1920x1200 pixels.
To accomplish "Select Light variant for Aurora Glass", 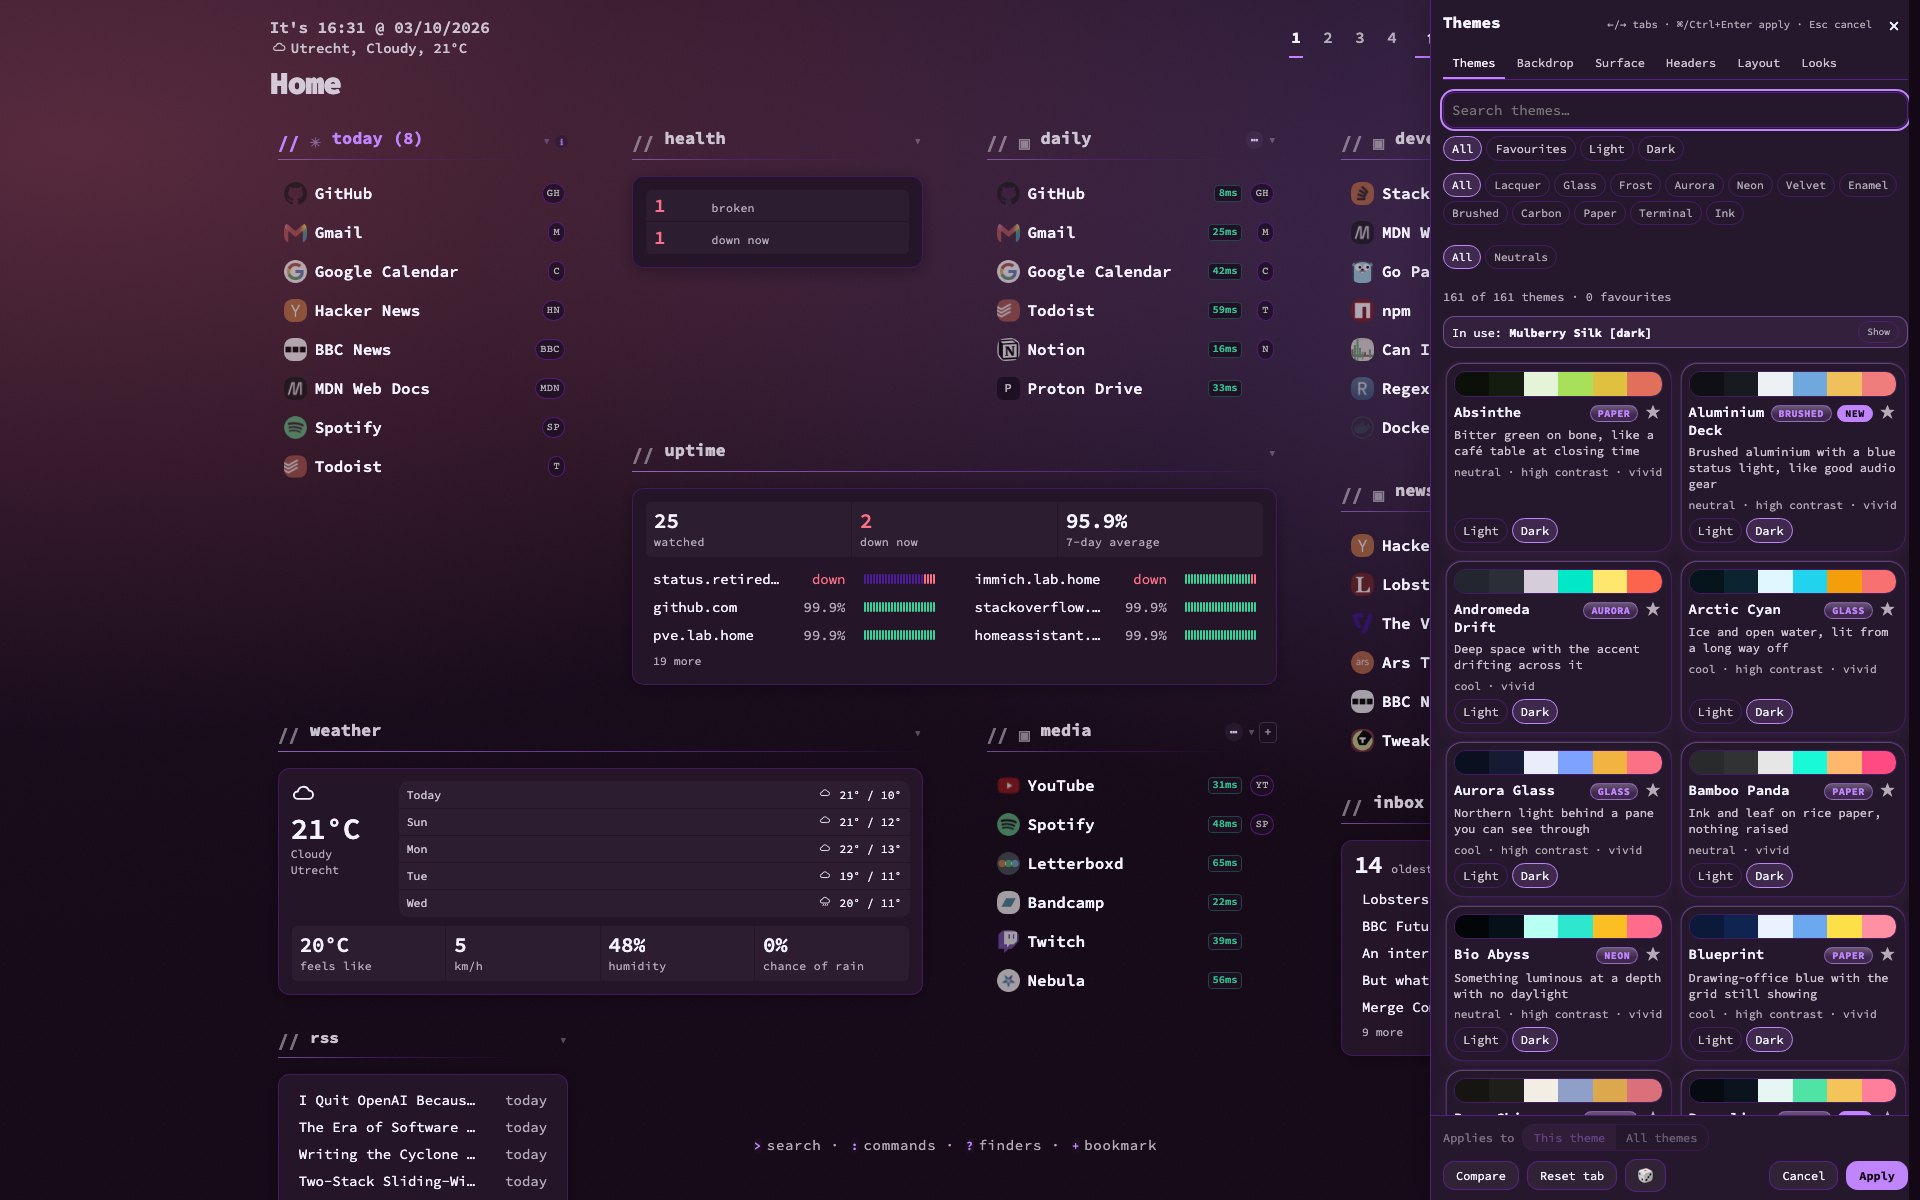I will [1480, 876].
